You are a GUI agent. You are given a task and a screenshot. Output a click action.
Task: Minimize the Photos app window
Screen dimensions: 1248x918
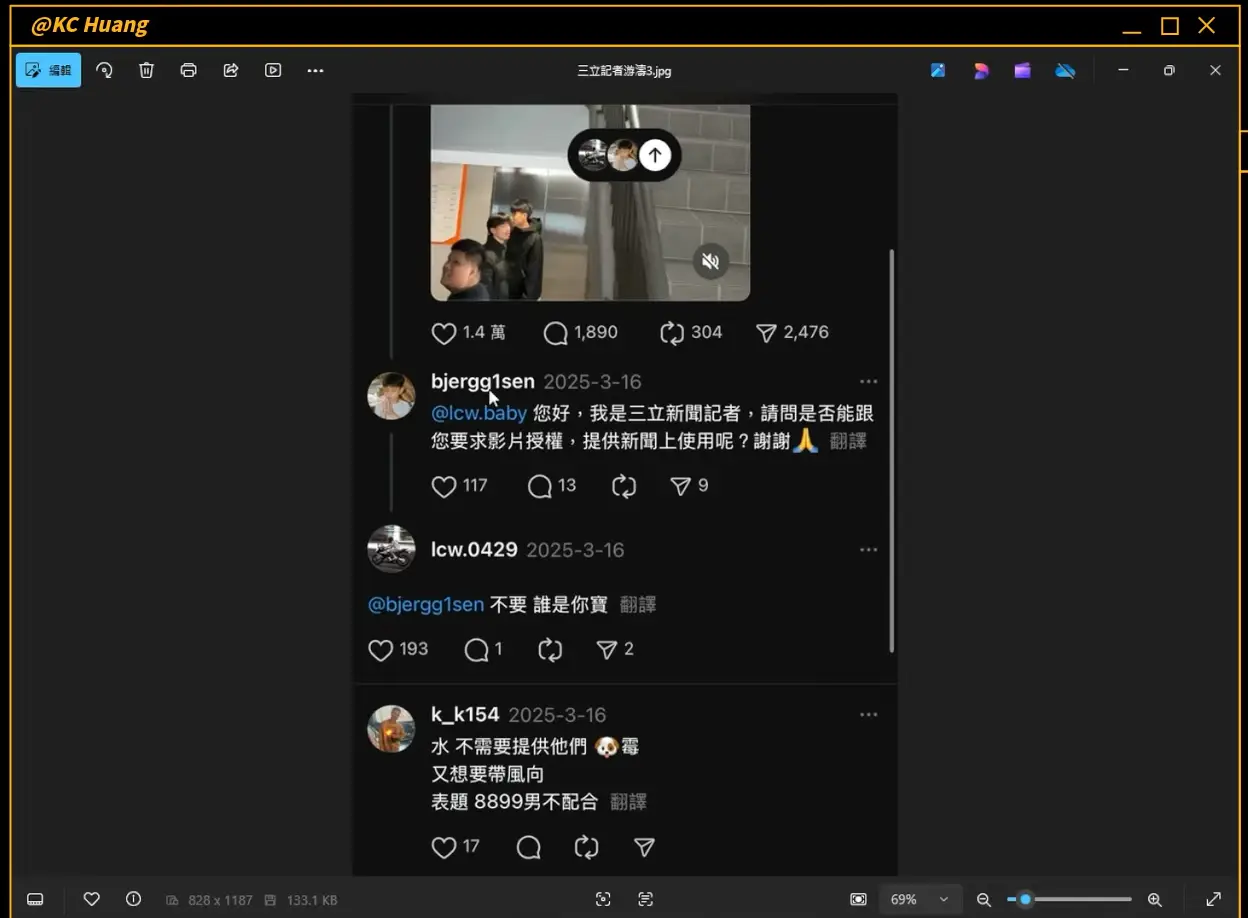pyautogui.click(x=1123, y=70)
